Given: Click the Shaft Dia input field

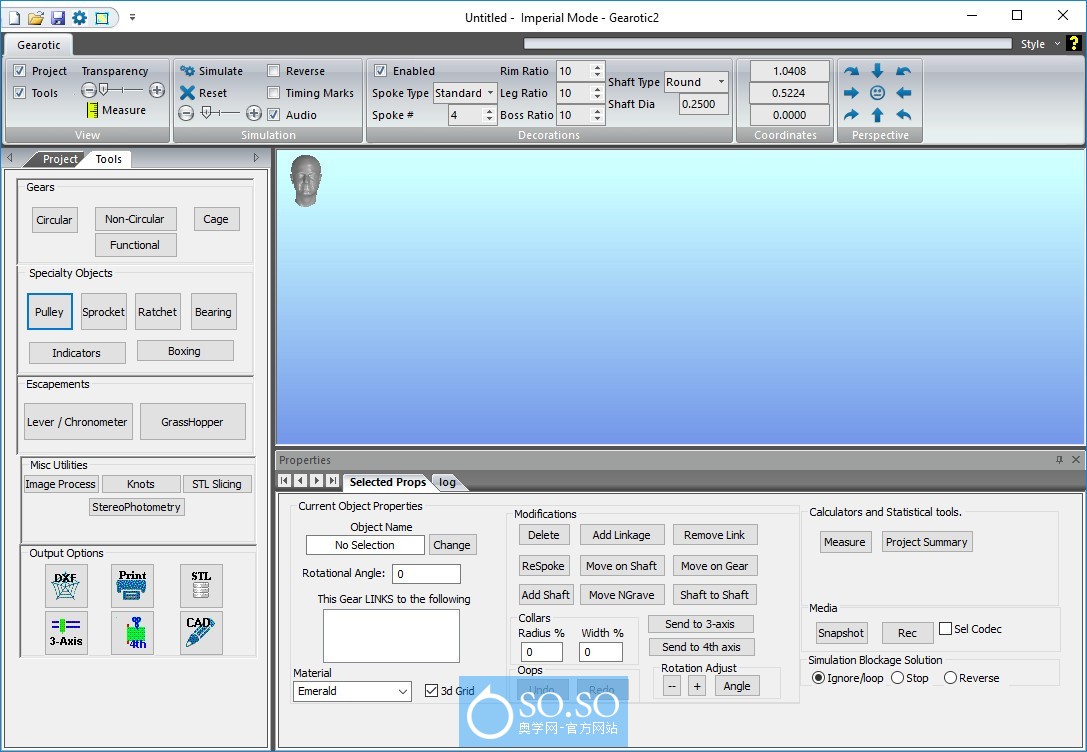Looking at the screenshot, I should 704,104.
